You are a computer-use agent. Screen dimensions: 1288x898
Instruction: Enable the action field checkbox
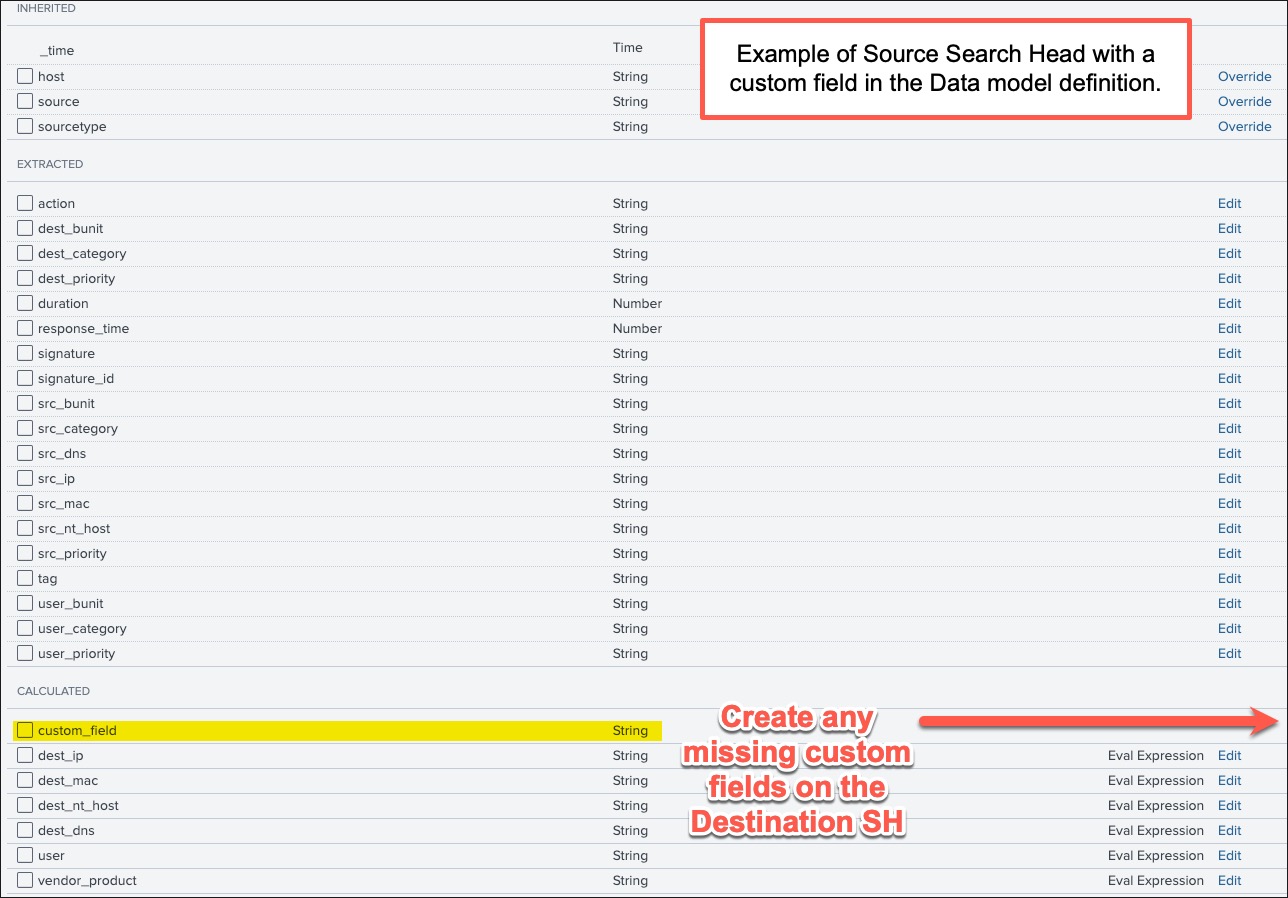[24, 203]
